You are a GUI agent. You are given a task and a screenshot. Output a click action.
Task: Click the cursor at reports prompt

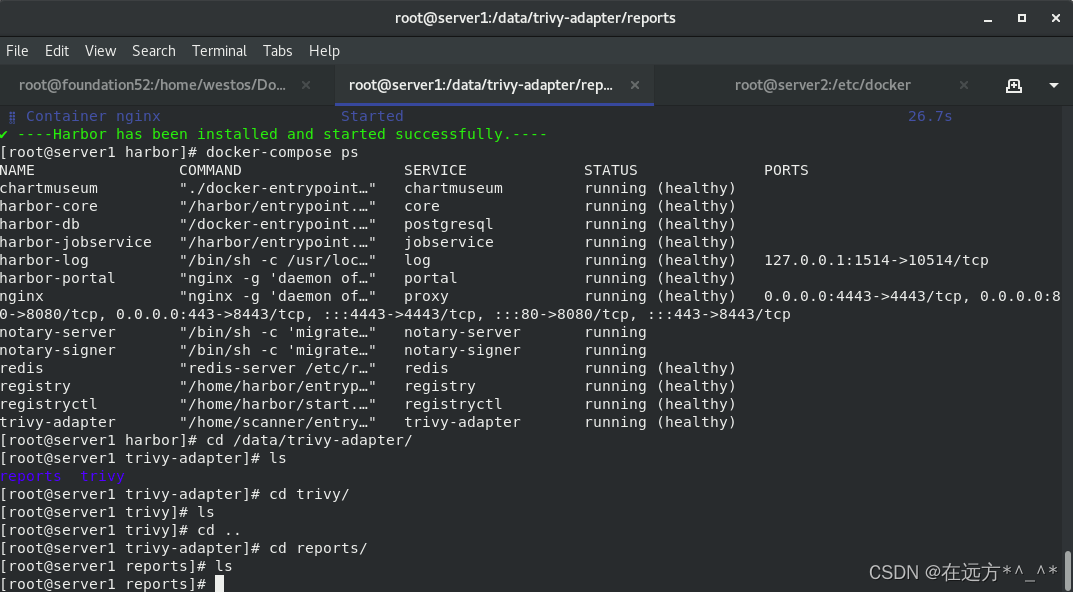point(219,584)
